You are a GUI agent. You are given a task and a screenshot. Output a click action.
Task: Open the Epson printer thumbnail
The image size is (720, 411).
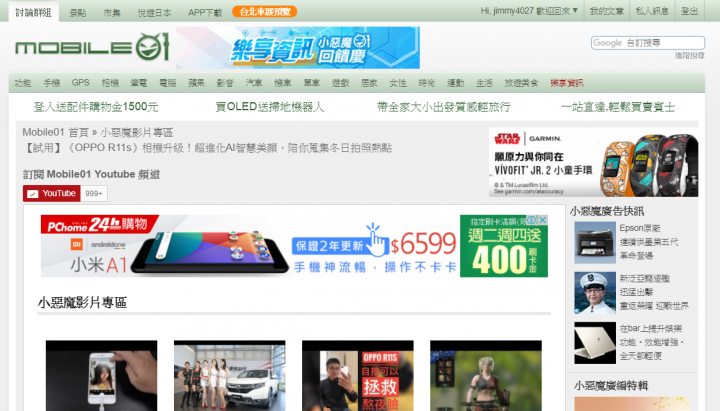pyautogui.click(x=595, y=242)
